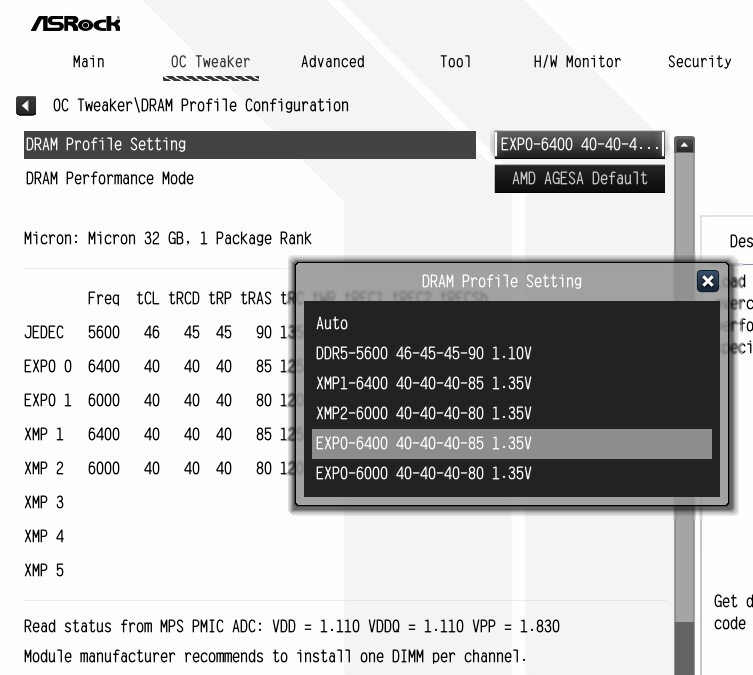The width and height of the screenshot is (753, 675).
Task: Select the Auto profile option
Action: point(512,324)
